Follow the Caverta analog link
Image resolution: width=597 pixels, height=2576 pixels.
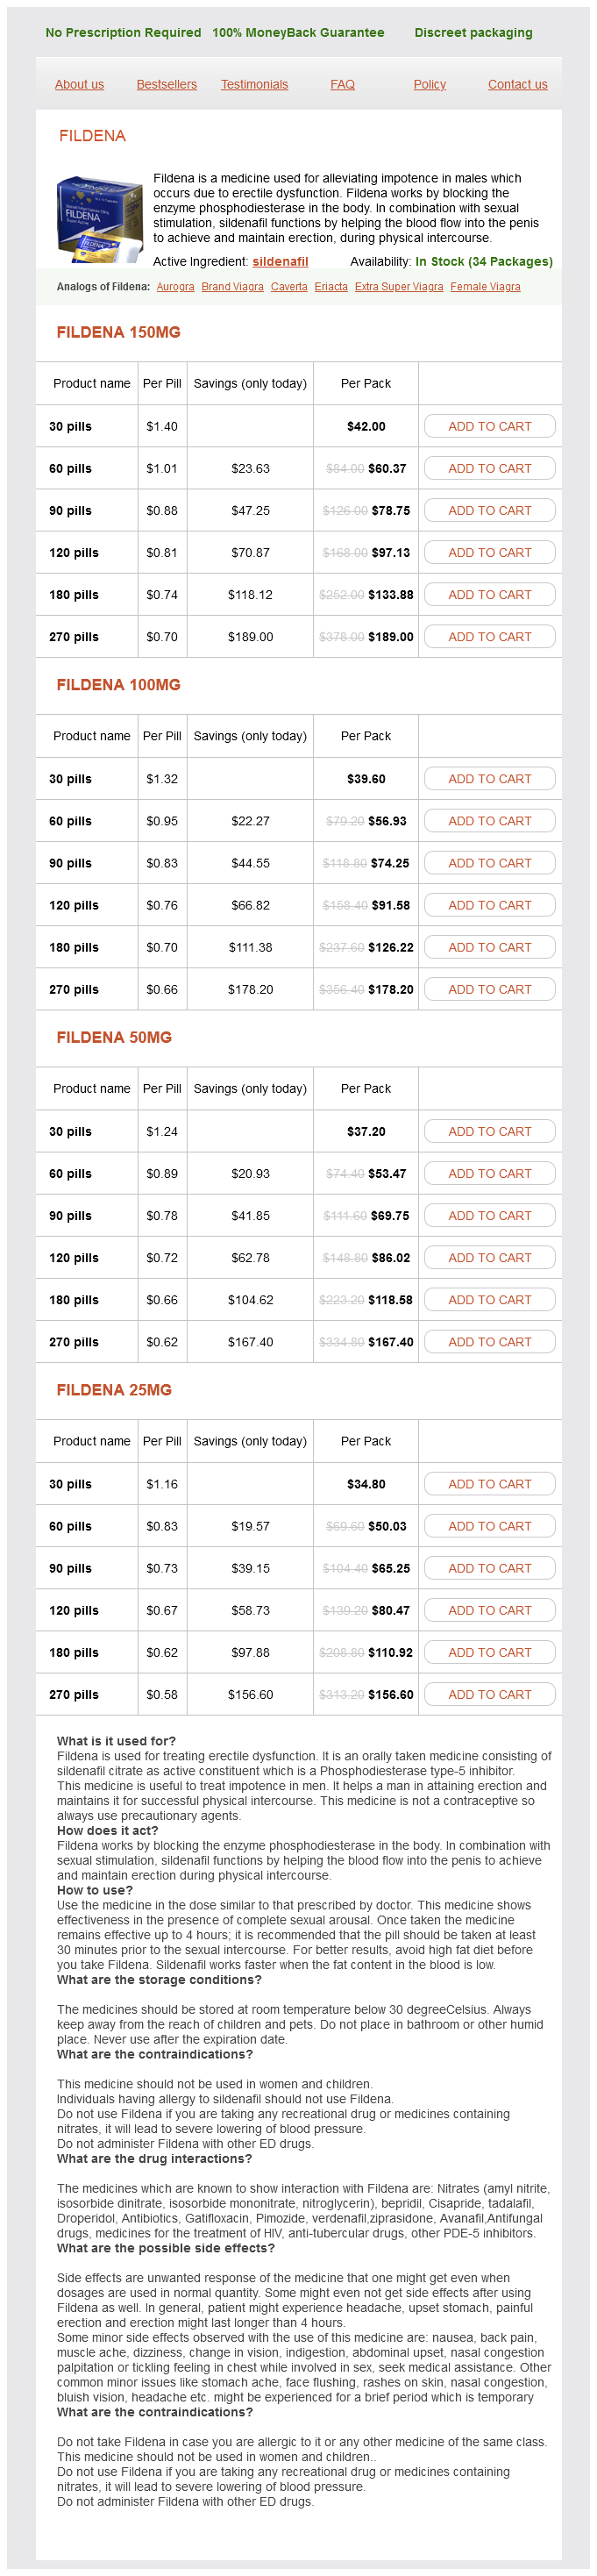click(289, 287)
